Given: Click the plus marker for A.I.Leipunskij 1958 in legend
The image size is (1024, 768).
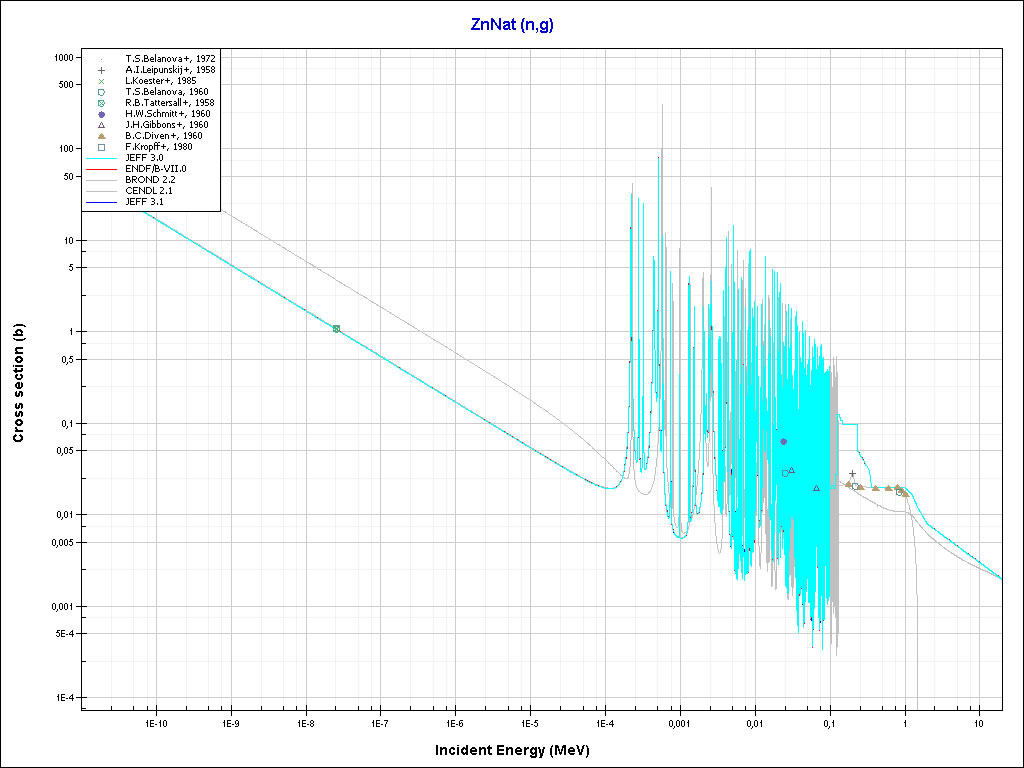Looking at the screenshot, I should (x=102, y=70).
